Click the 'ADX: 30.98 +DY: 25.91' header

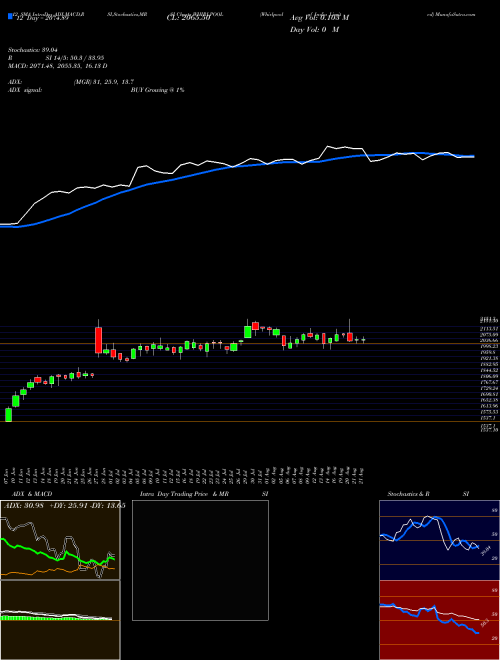point(65,506)
